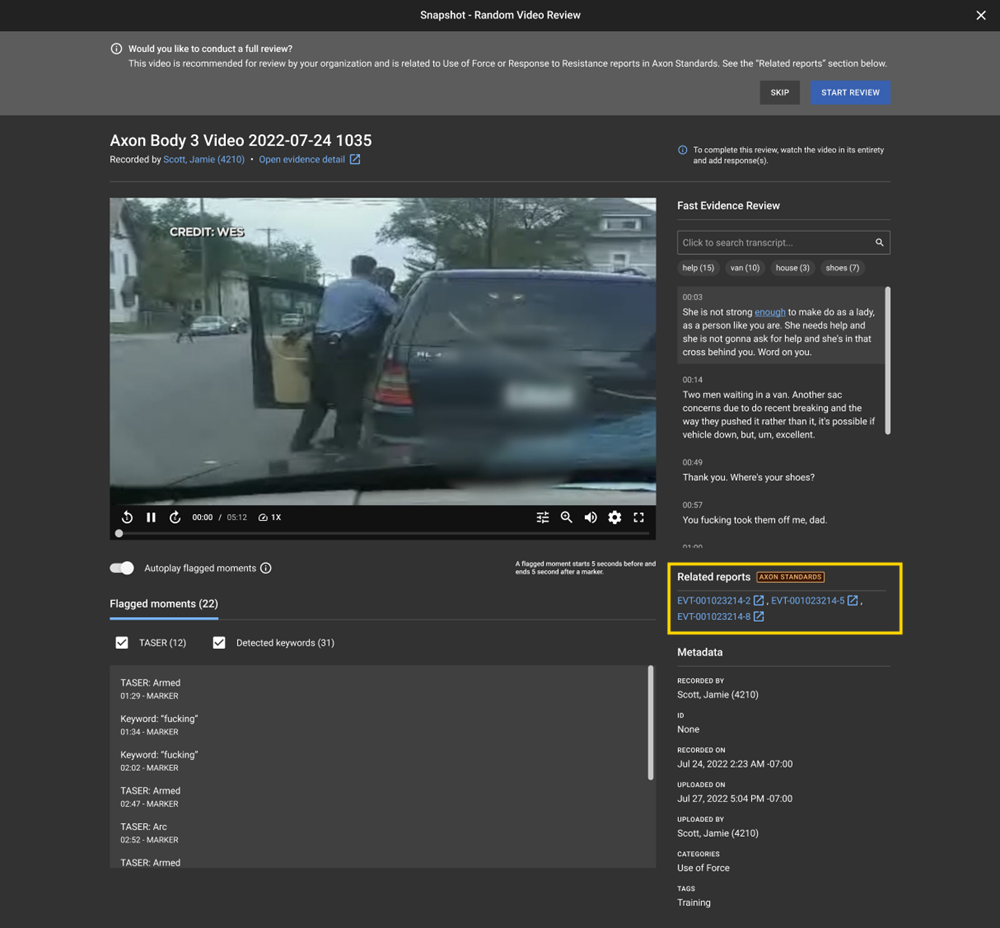Viewport: 1000px width, 928px height.
Task: Click the skip forward icon in player
Action: (175, 517)
